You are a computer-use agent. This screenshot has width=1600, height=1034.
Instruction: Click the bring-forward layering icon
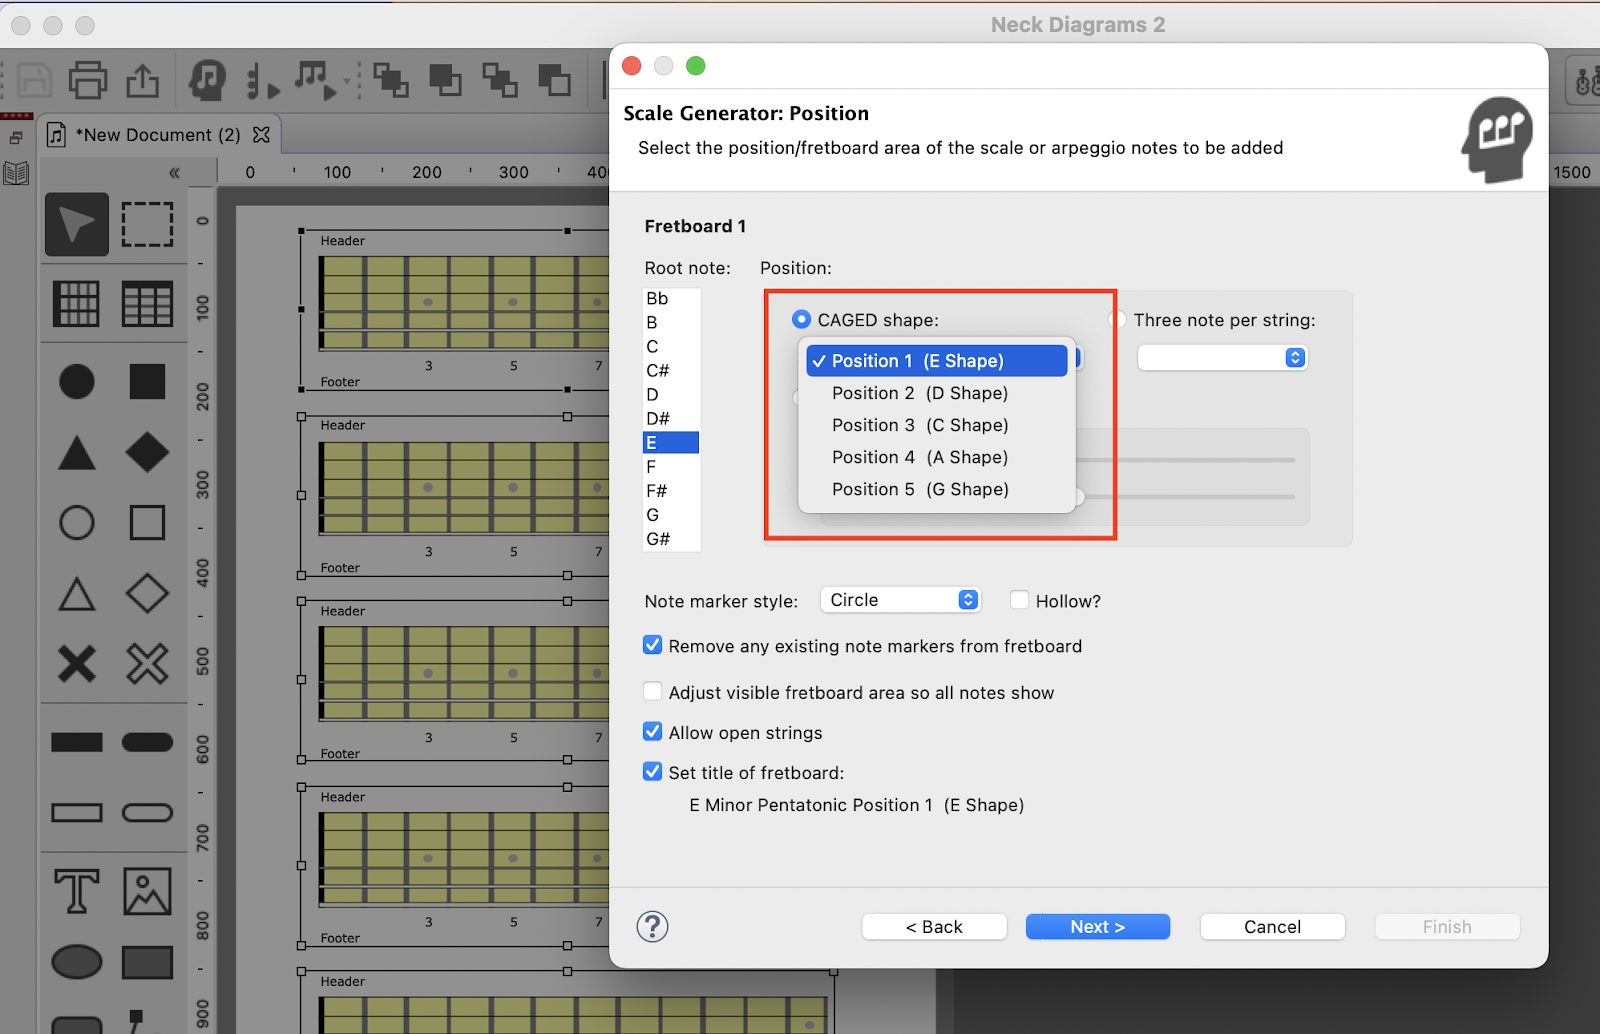(x=391, y=80)
